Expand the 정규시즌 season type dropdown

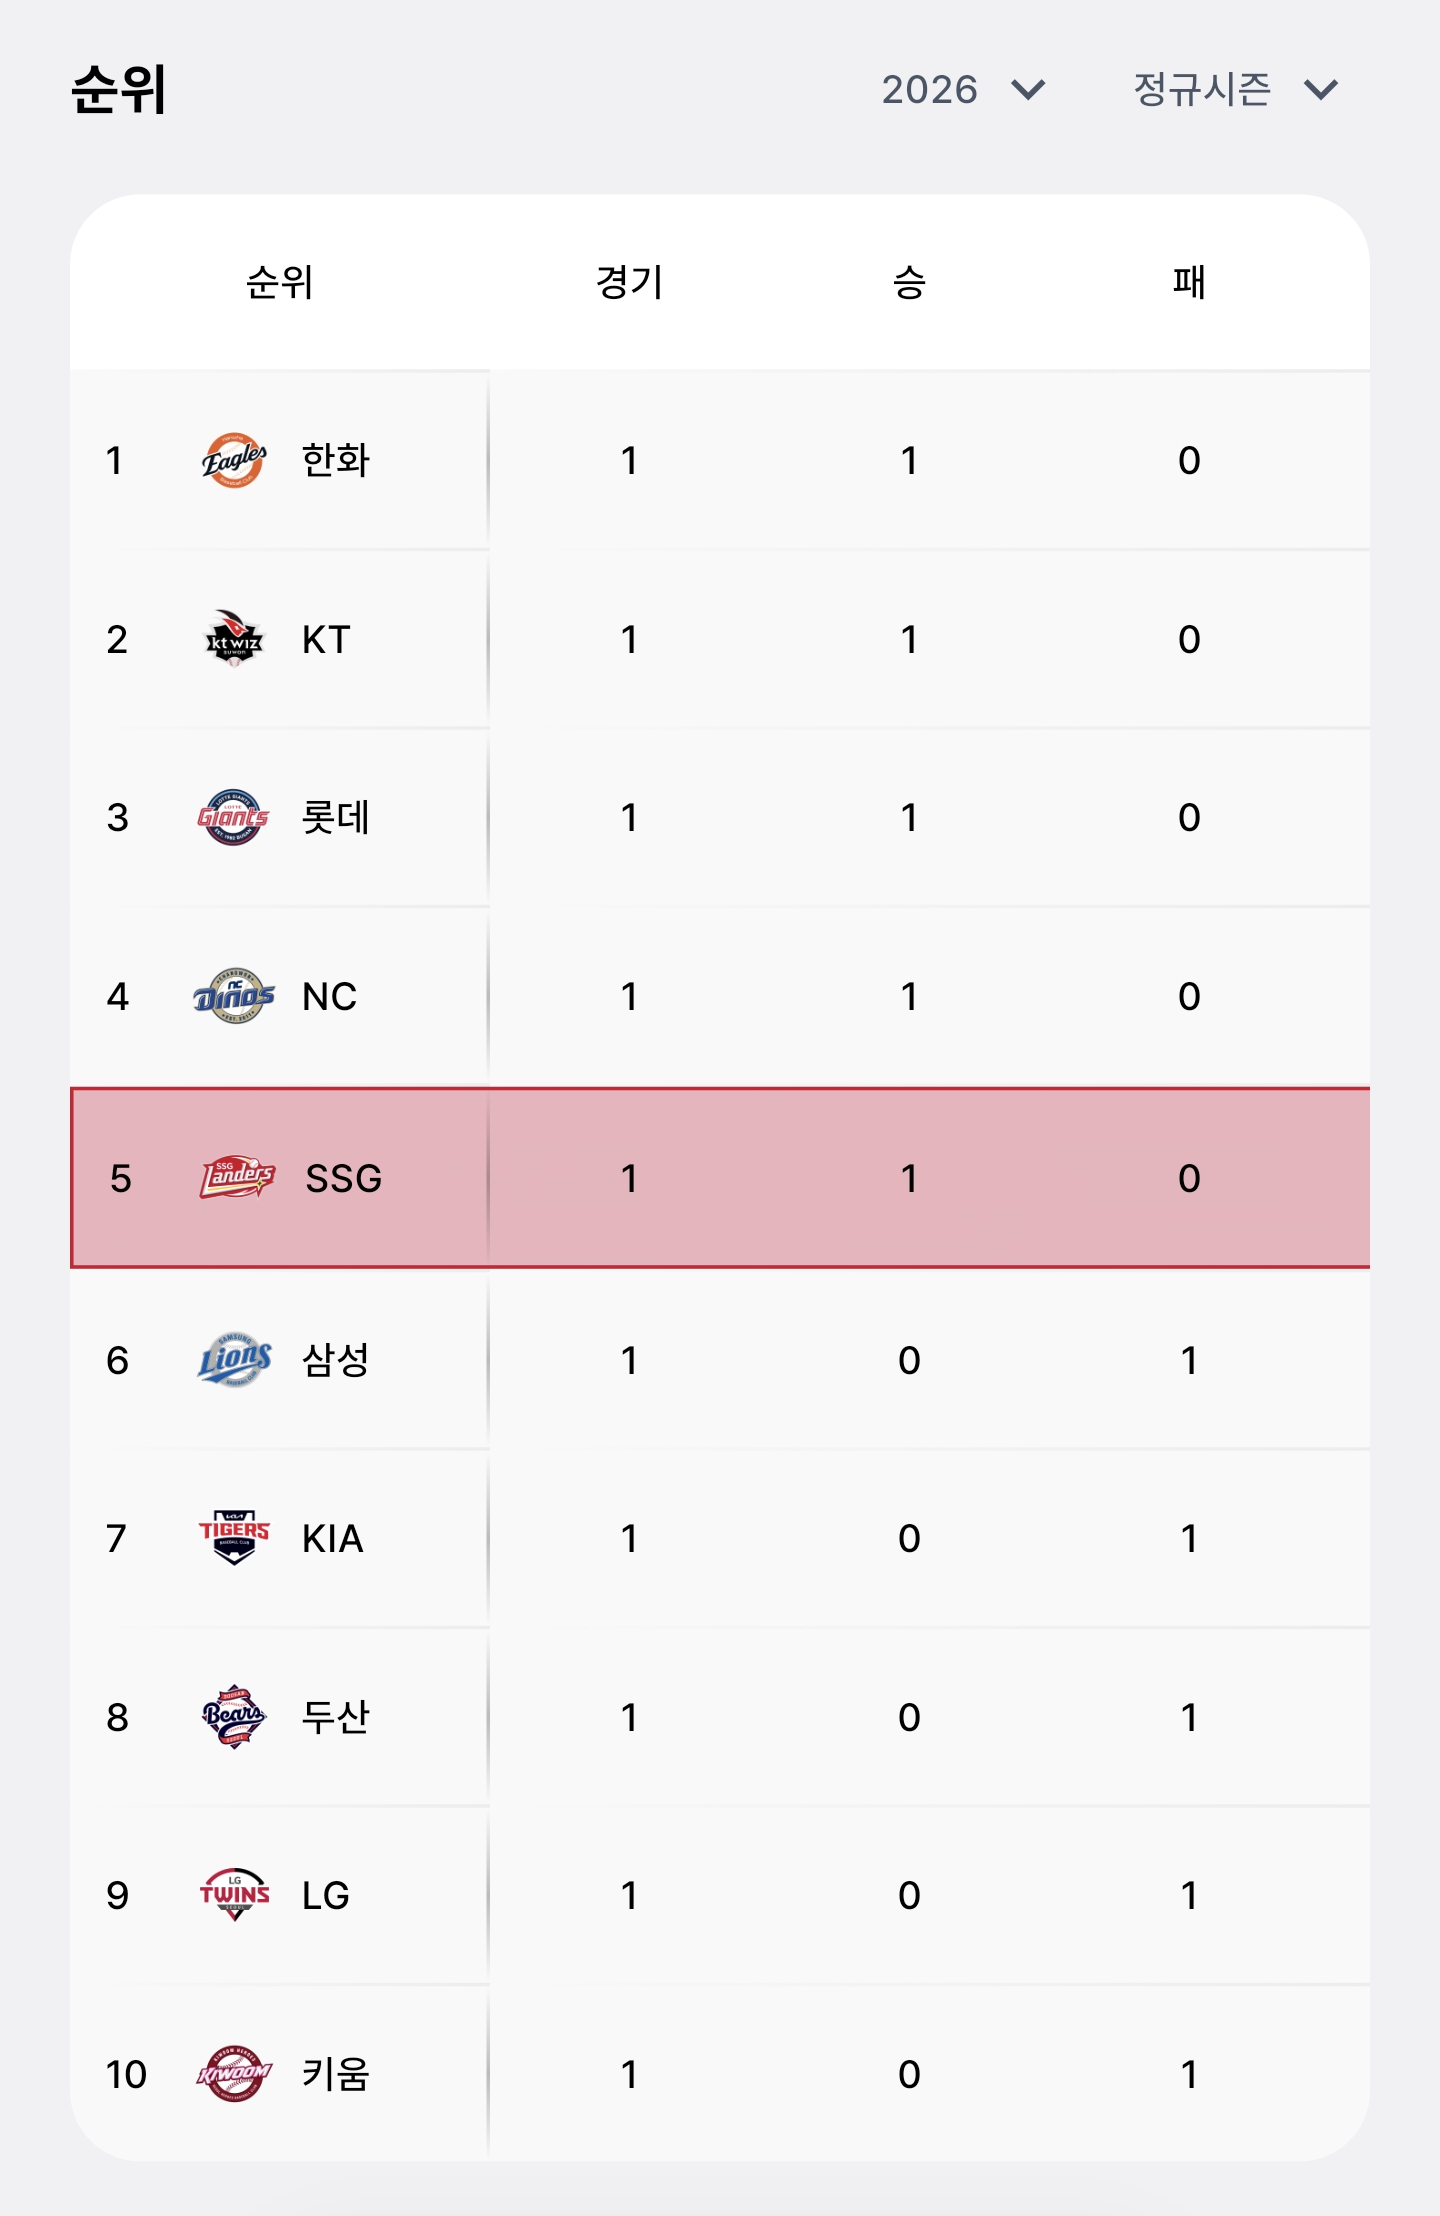[1236, 90]
